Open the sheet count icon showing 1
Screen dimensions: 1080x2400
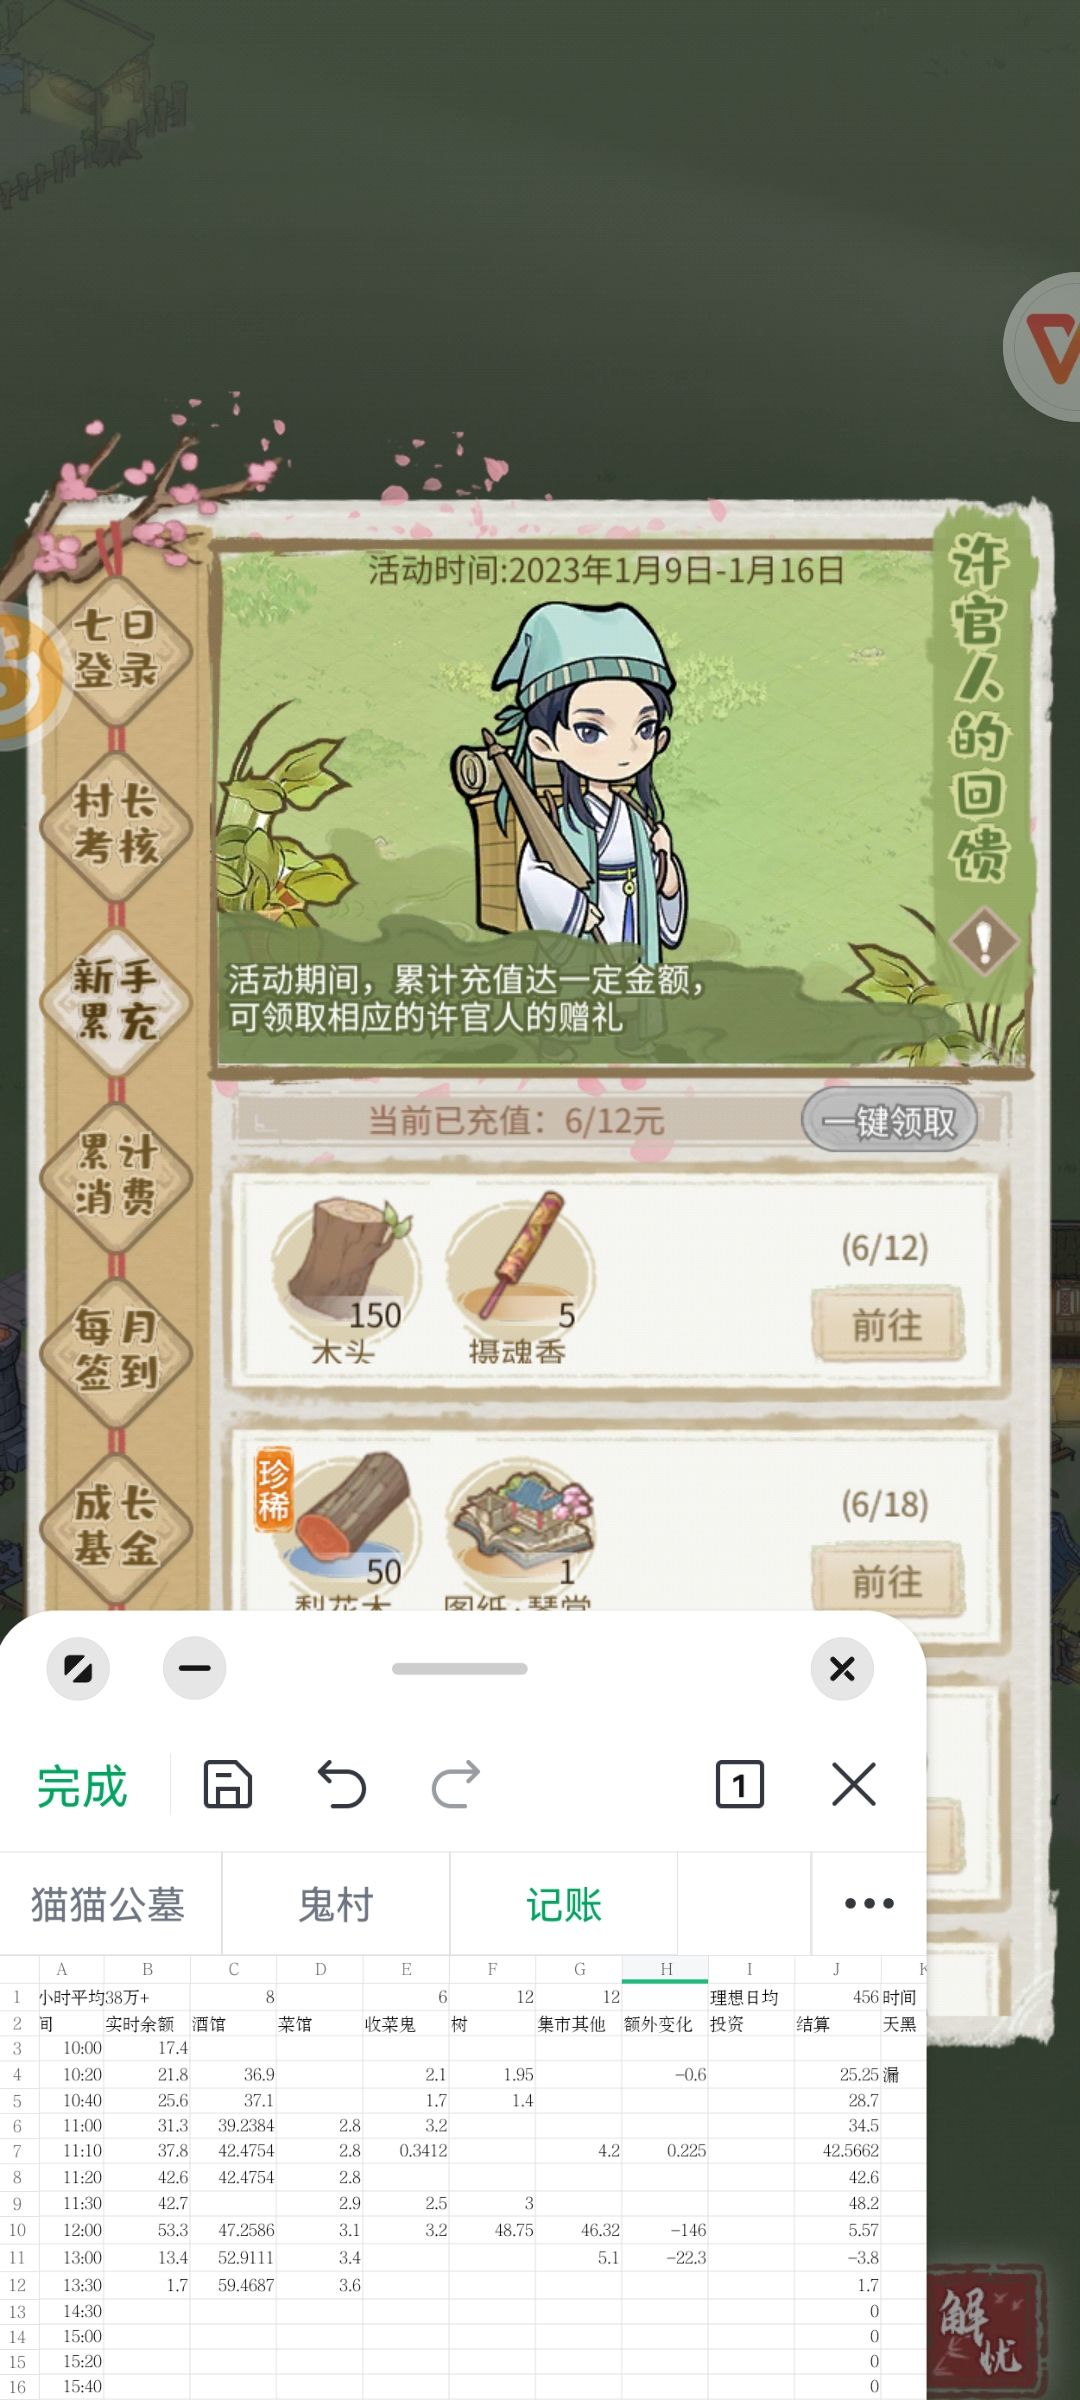point(740,1784)
